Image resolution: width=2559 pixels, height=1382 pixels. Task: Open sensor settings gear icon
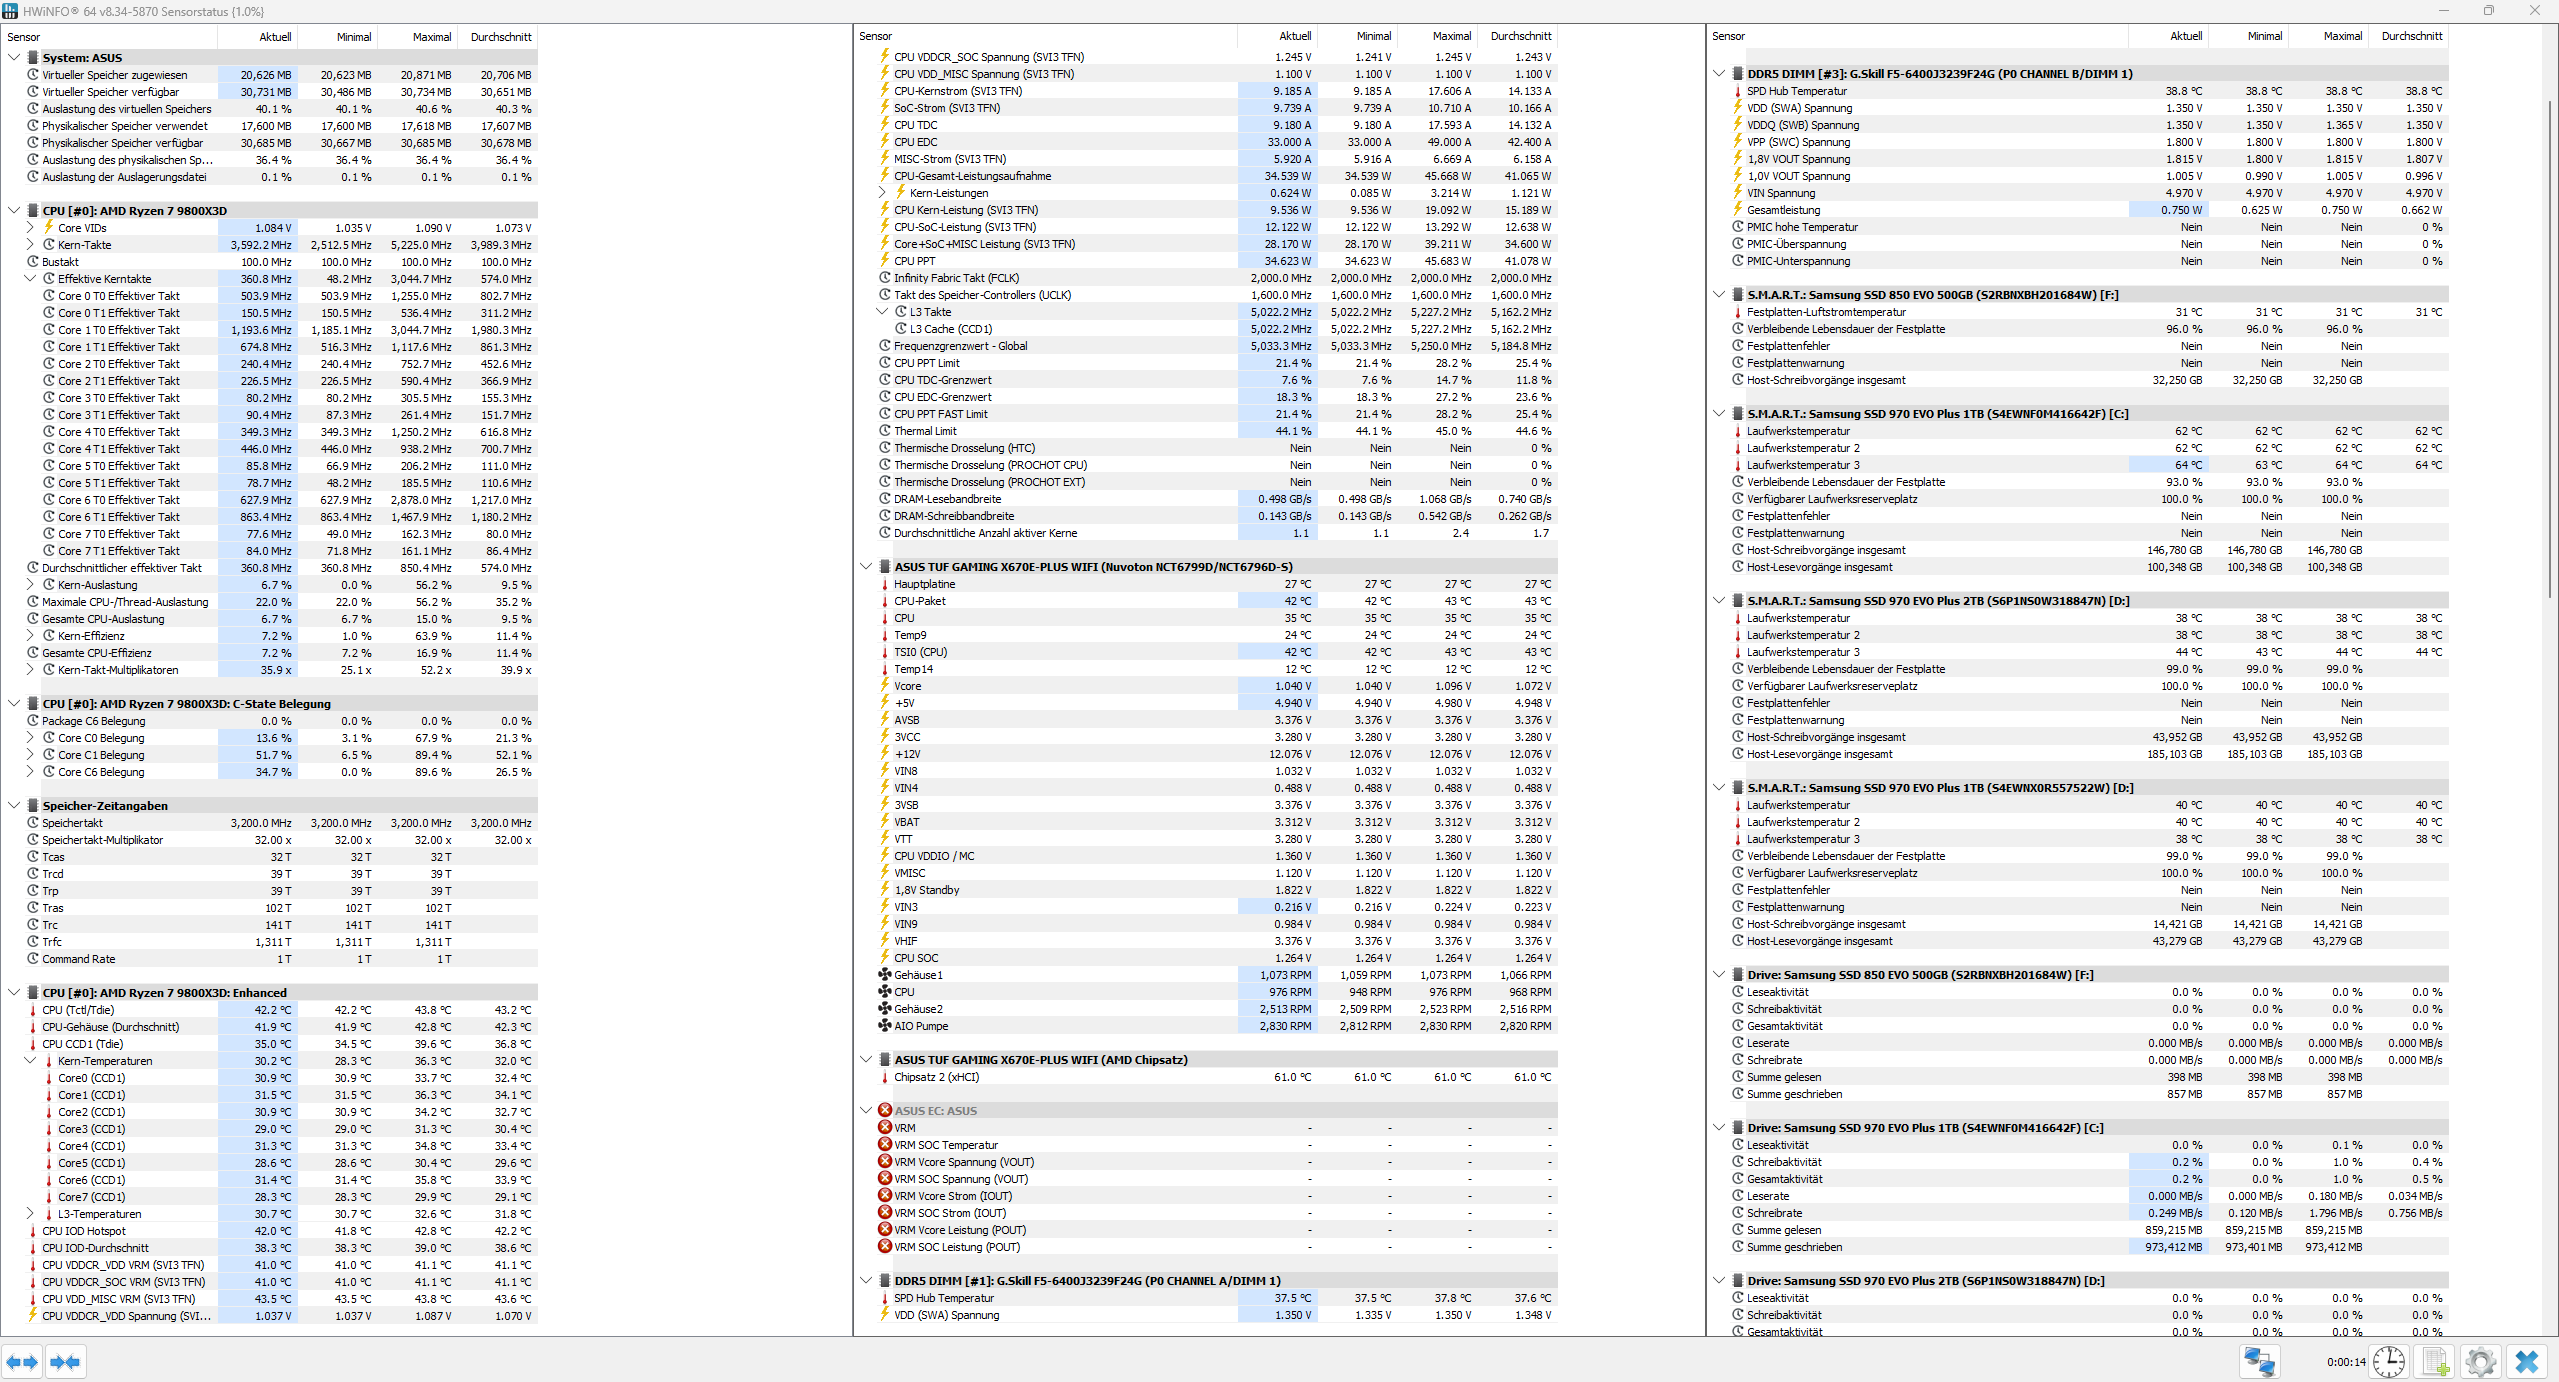point(2480,1361)
